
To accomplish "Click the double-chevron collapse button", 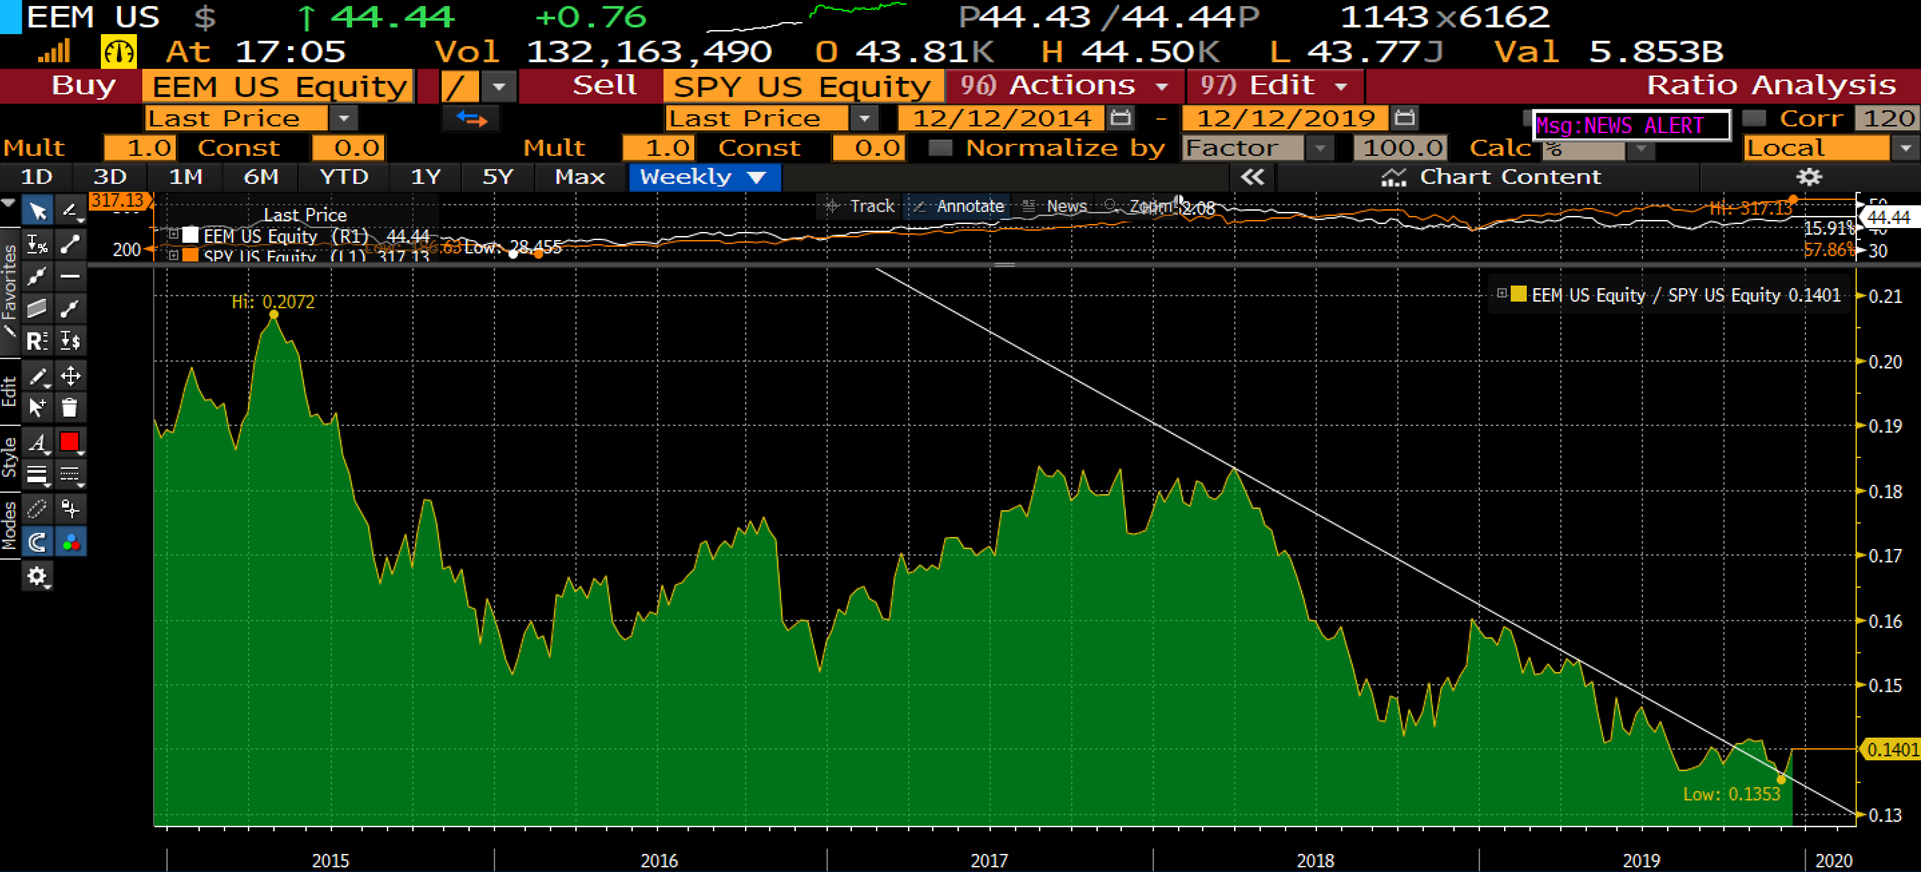I will tap(1252, 177).
